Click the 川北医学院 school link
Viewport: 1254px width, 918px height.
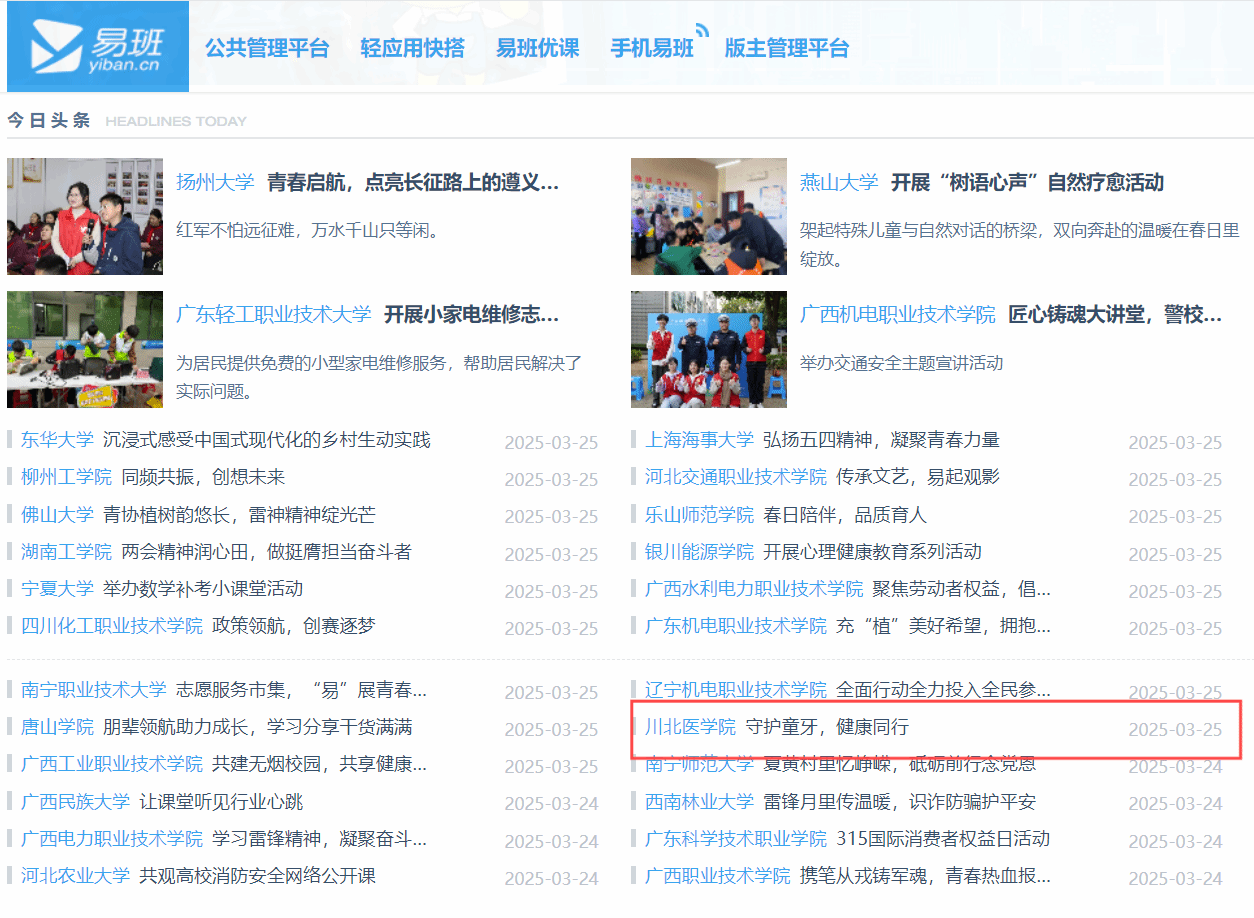click(x=690, y=727)
